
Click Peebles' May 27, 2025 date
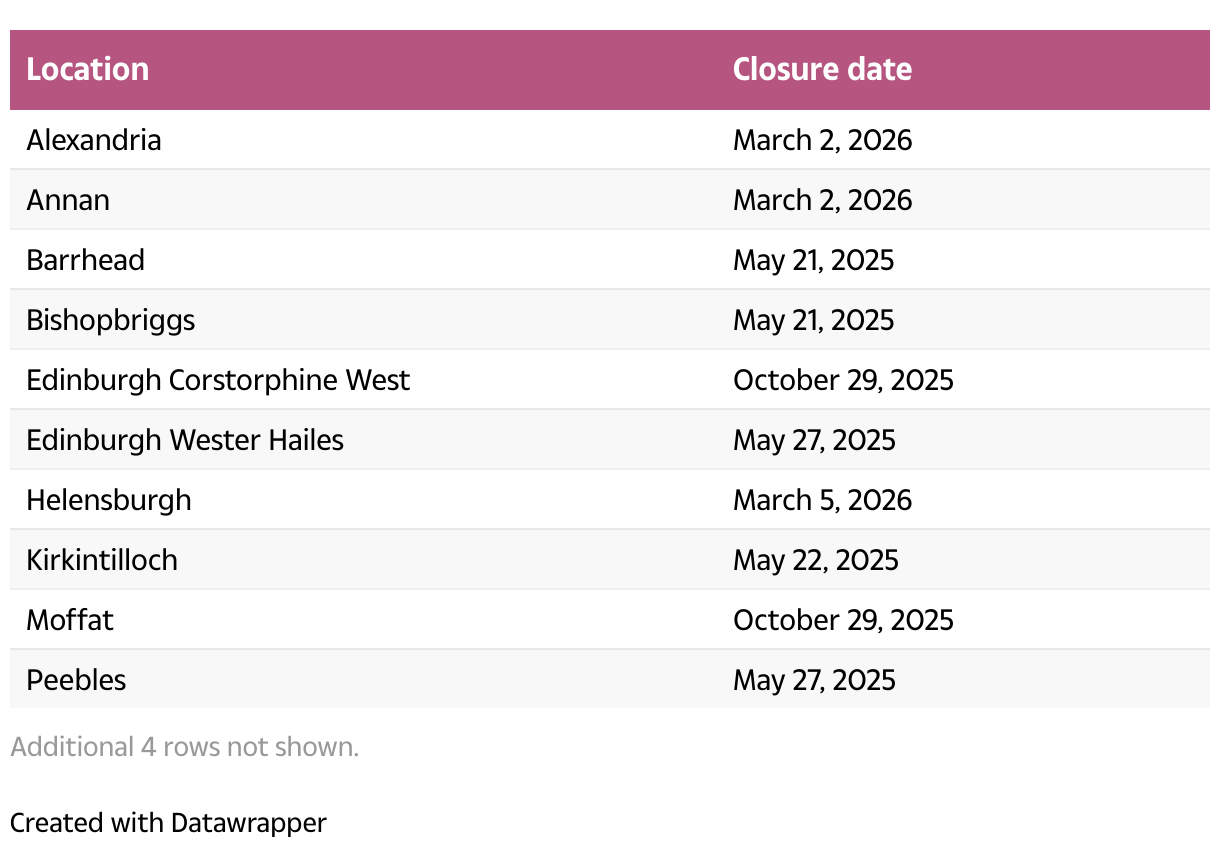pyautogui.click(x=814, y=679)
